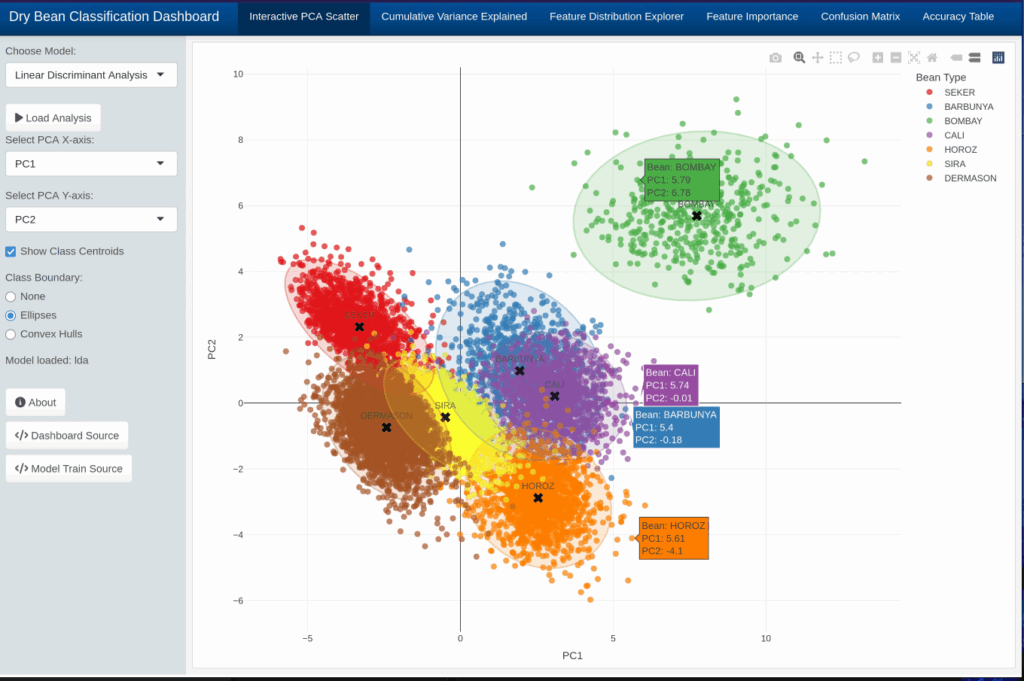
Task: Select the Zoom tool in plot toolbar
Action: 799,58
